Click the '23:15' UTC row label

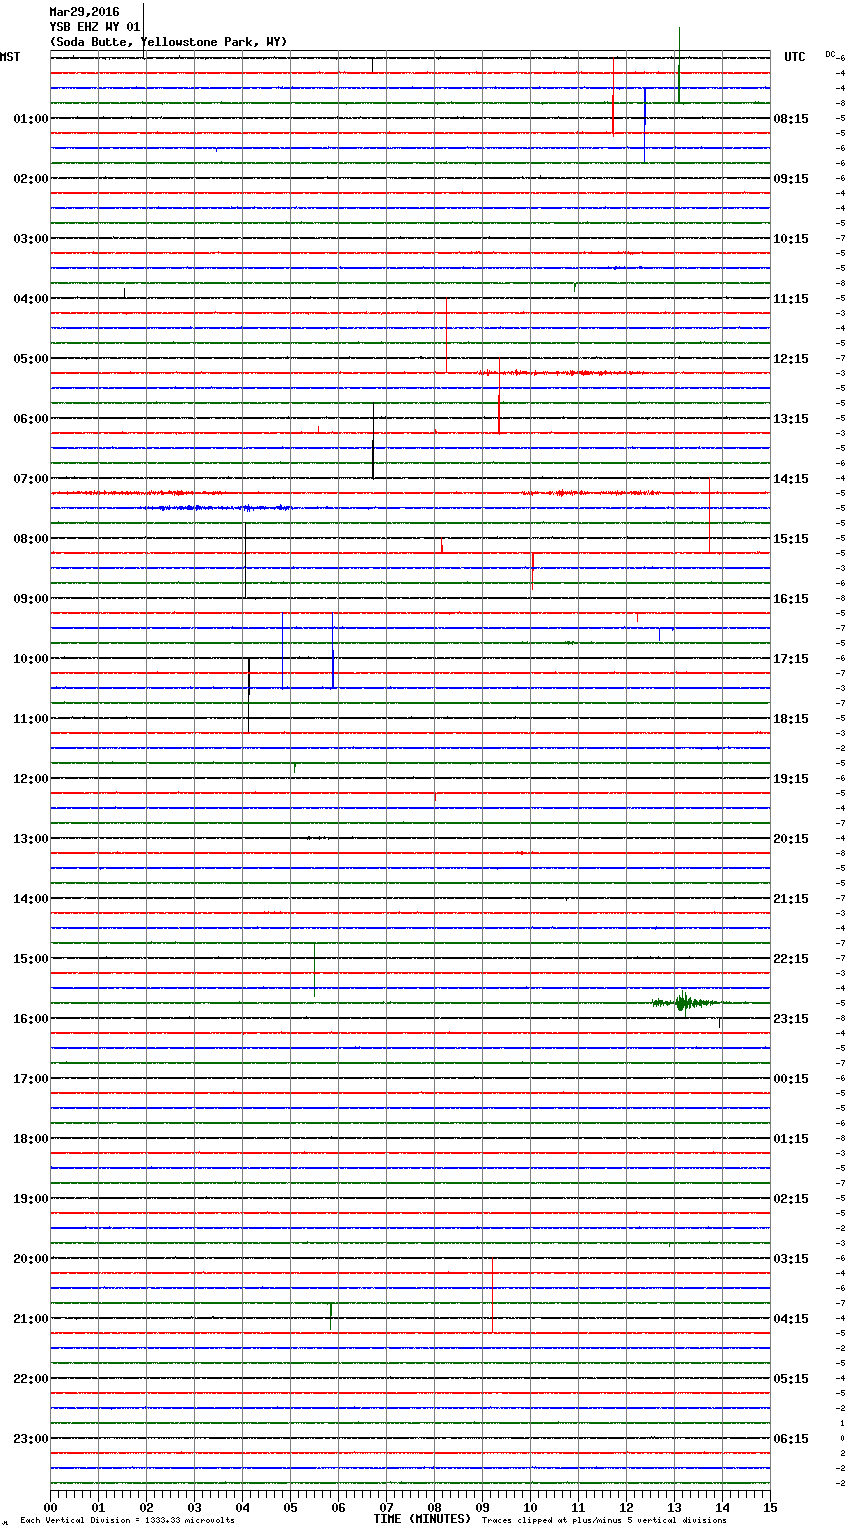[791, 1019]
